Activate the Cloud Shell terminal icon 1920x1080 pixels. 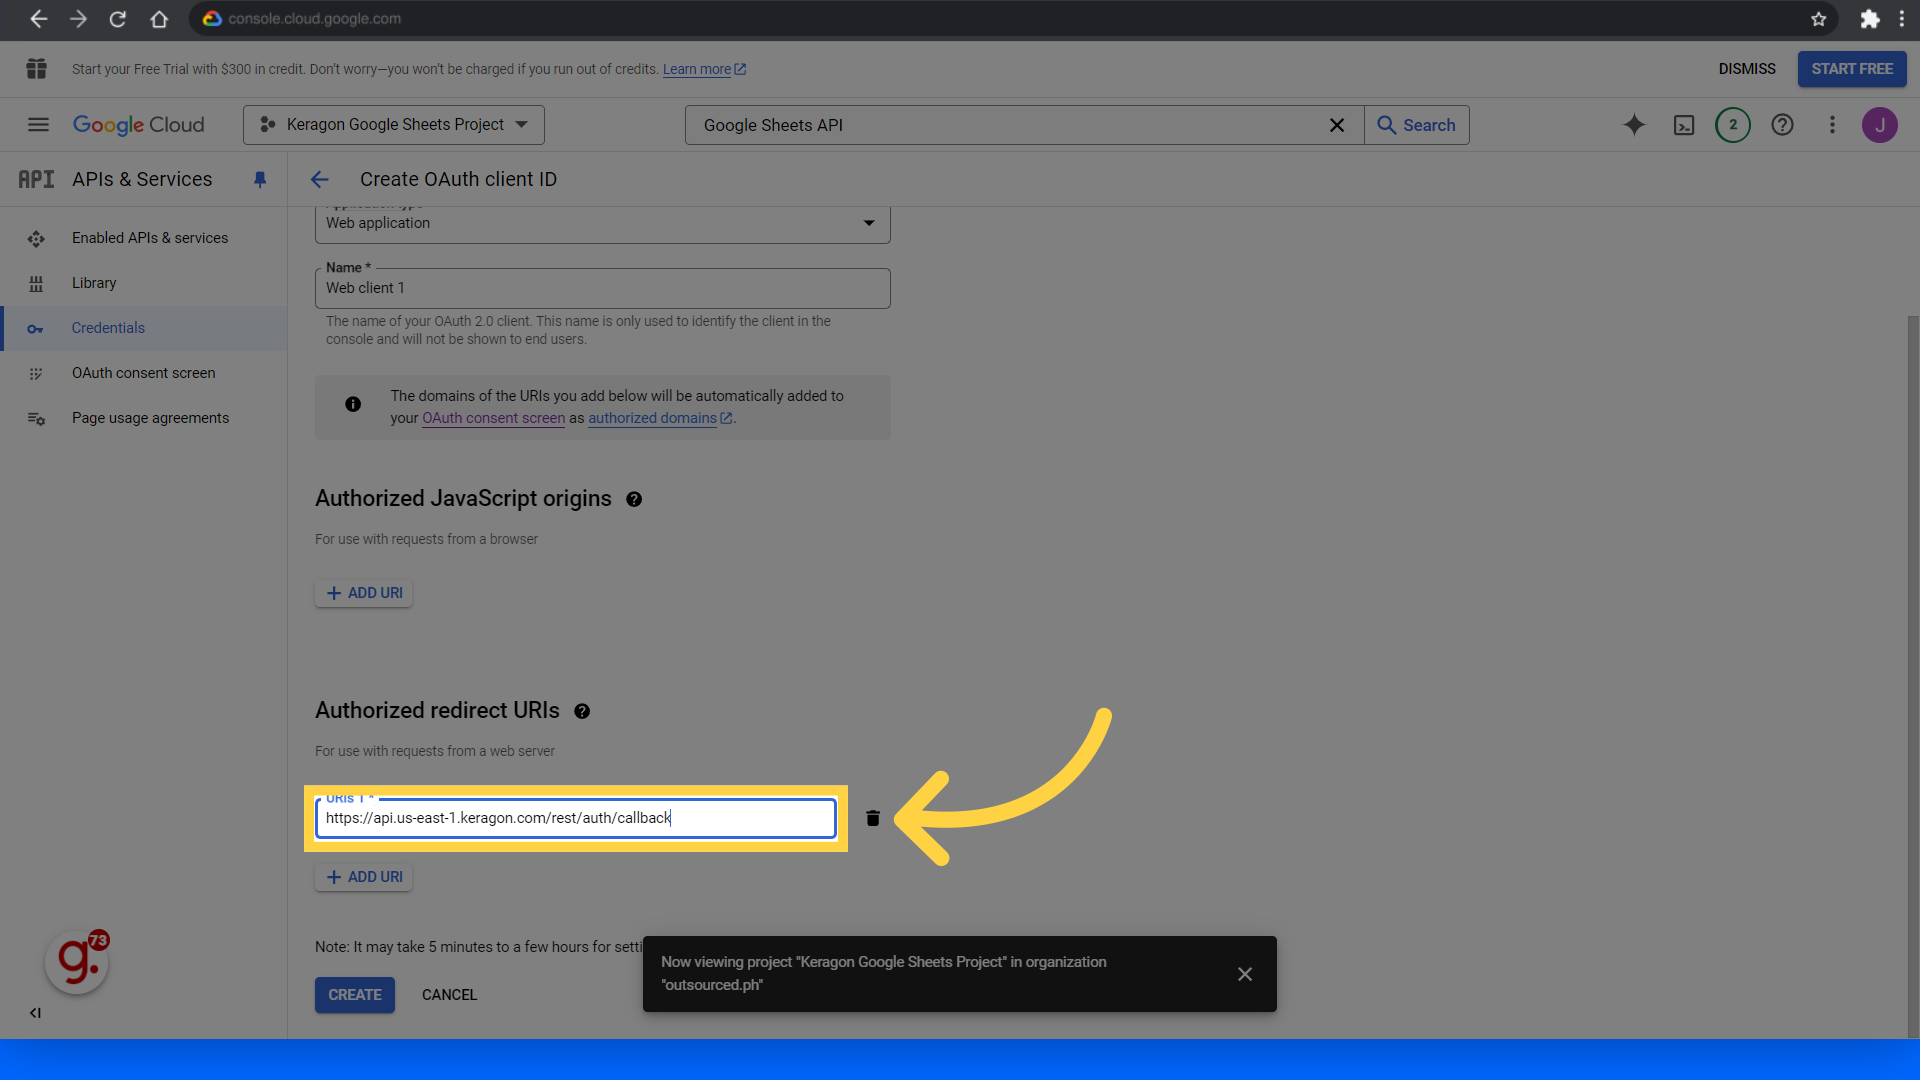pyautogui.click(x=1684, y=125)
